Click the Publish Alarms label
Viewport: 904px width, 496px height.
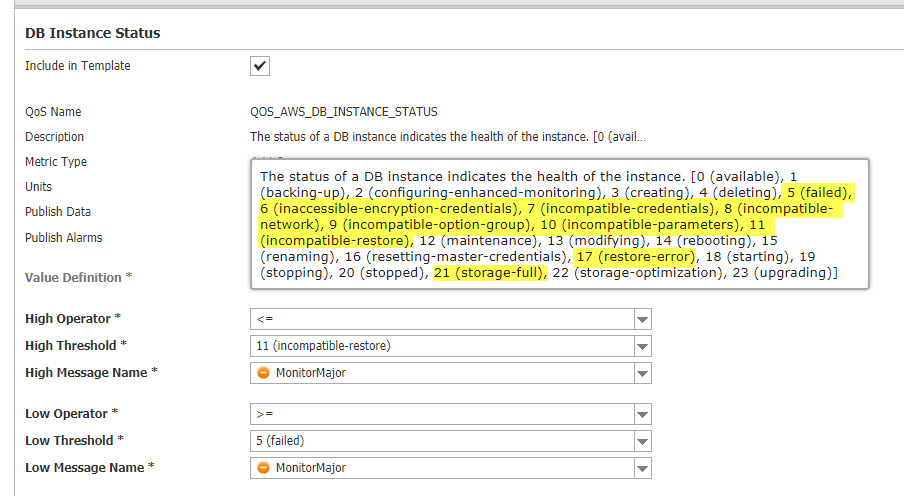point(63,238)
